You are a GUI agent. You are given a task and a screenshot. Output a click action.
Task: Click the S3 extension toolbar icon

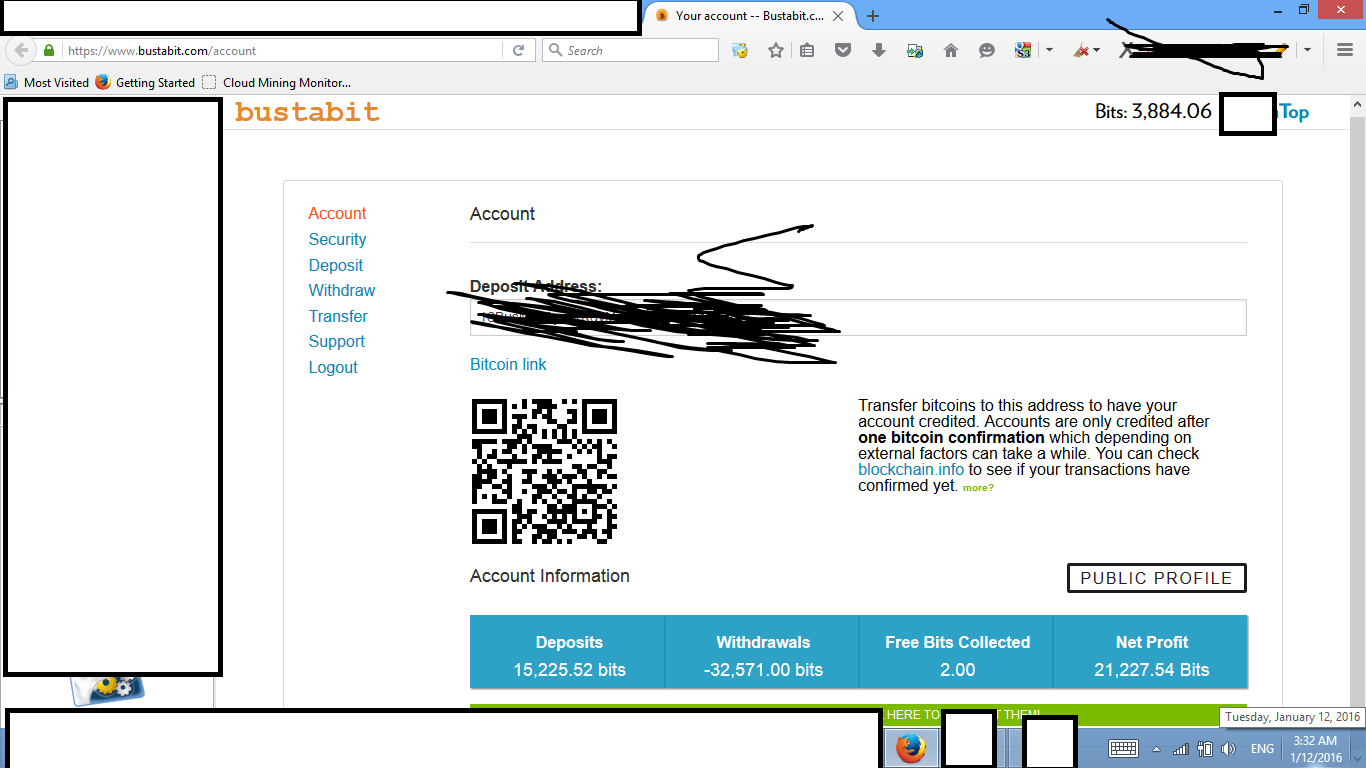pyautogui.click(x=1023, y=50)
